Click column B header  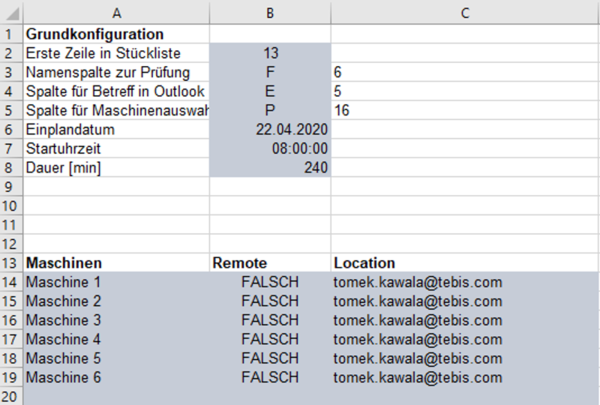[x=270, y=12]
